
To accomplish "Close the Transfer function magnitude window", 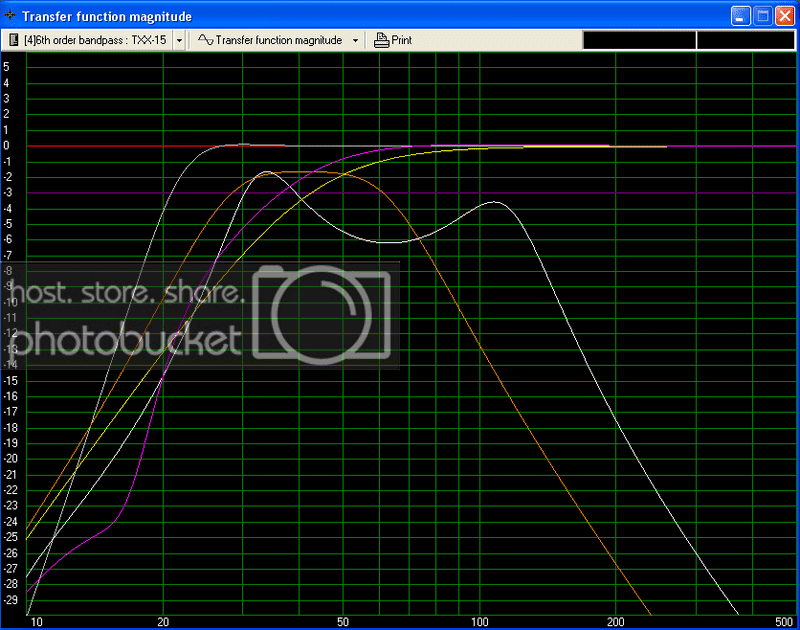I will (x=785, y=16).
